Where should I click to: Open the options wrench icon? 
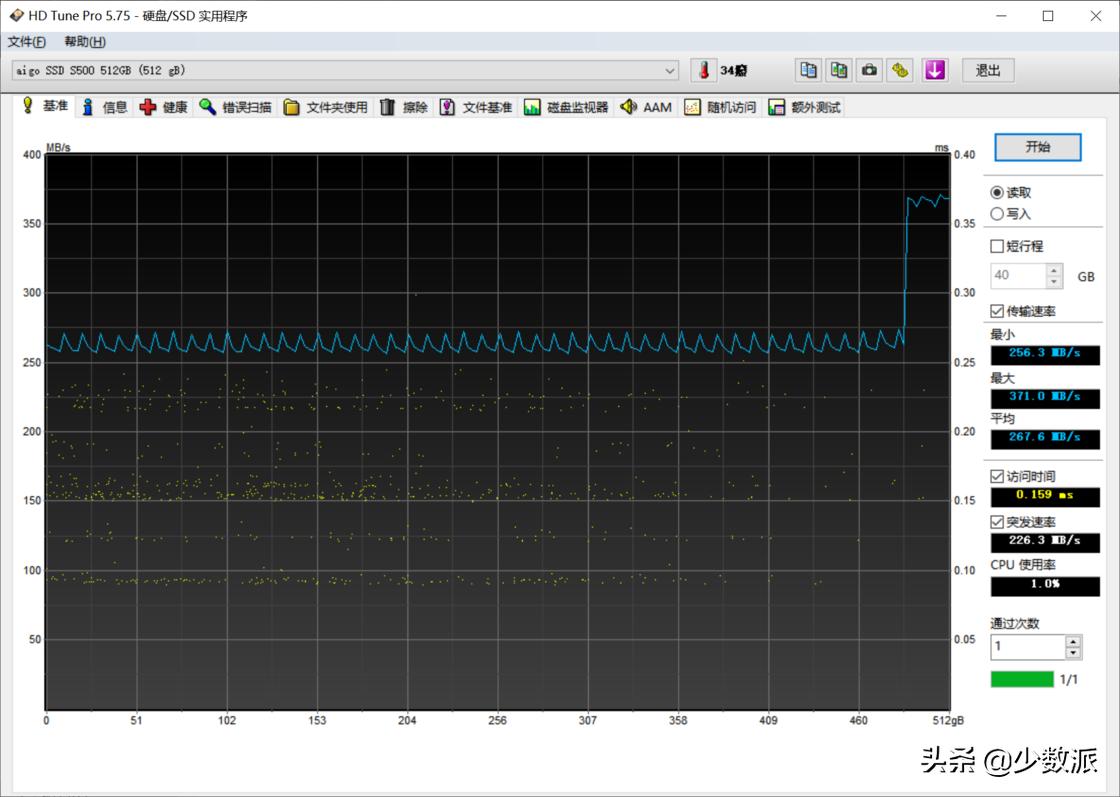click(x=901, y=70)
